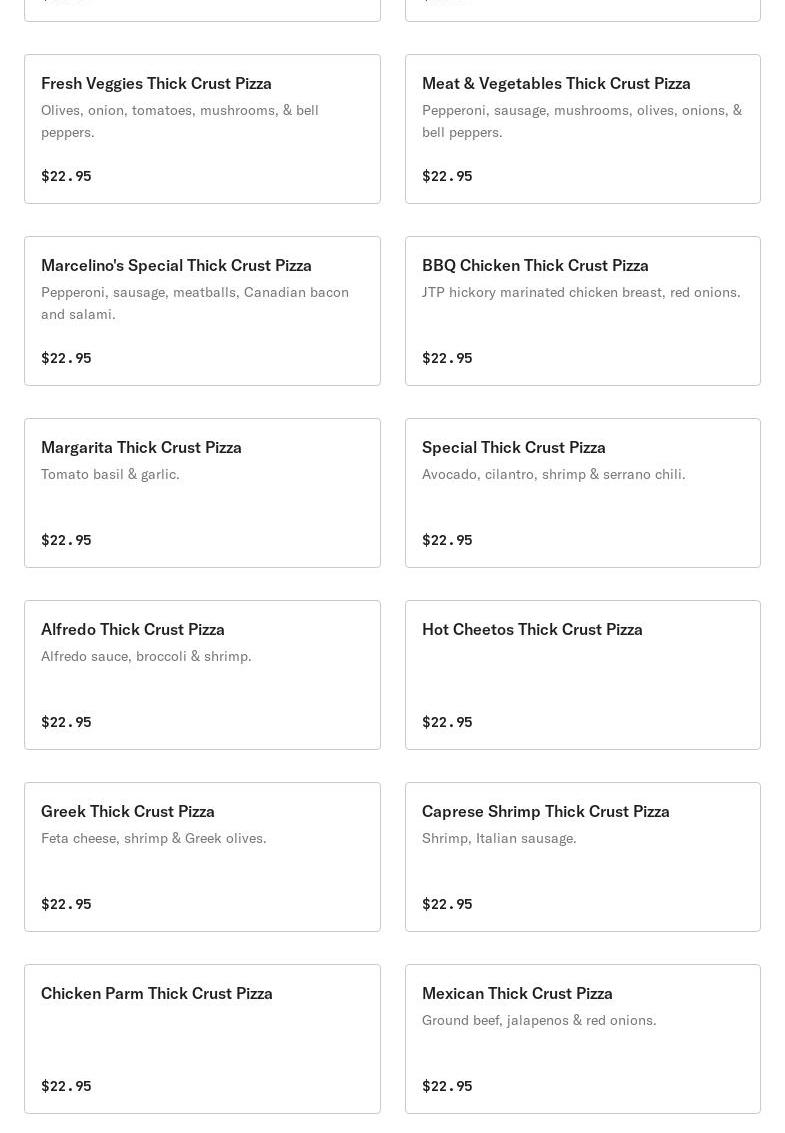This screenshot has height=1133, width=785.
Task: Select the Margarita Thick Crust Pizza
Action: pyautogui.click(x=141, y=447)
